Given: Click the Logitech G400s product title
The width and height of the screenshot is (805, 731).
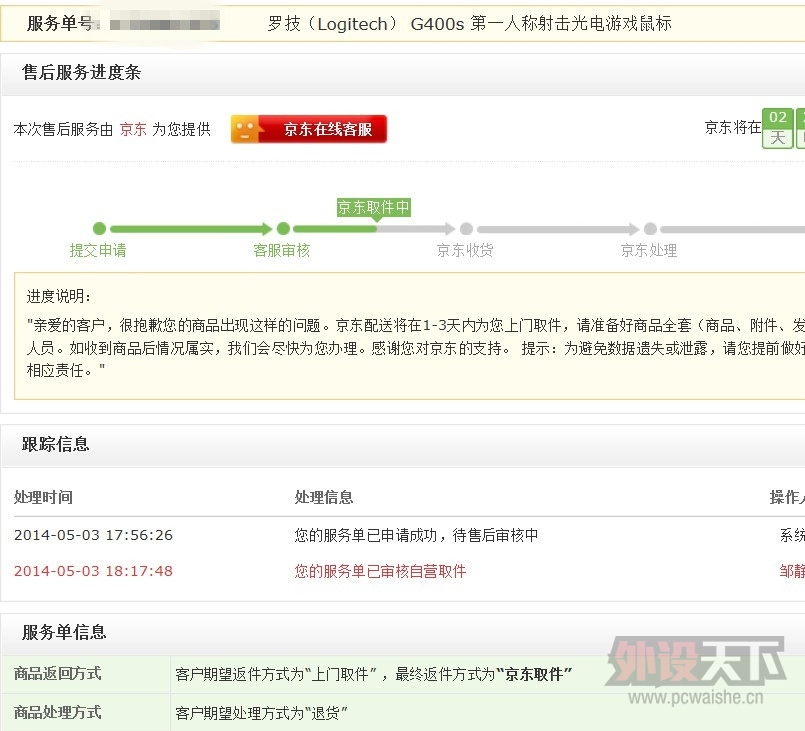Looking at the screenshot, I should [469, 24].
